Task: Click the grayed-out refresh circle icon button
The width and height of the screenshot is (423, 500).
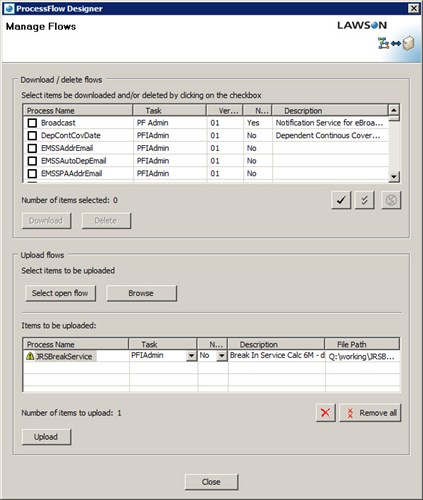Action: (x=391, y=200)
